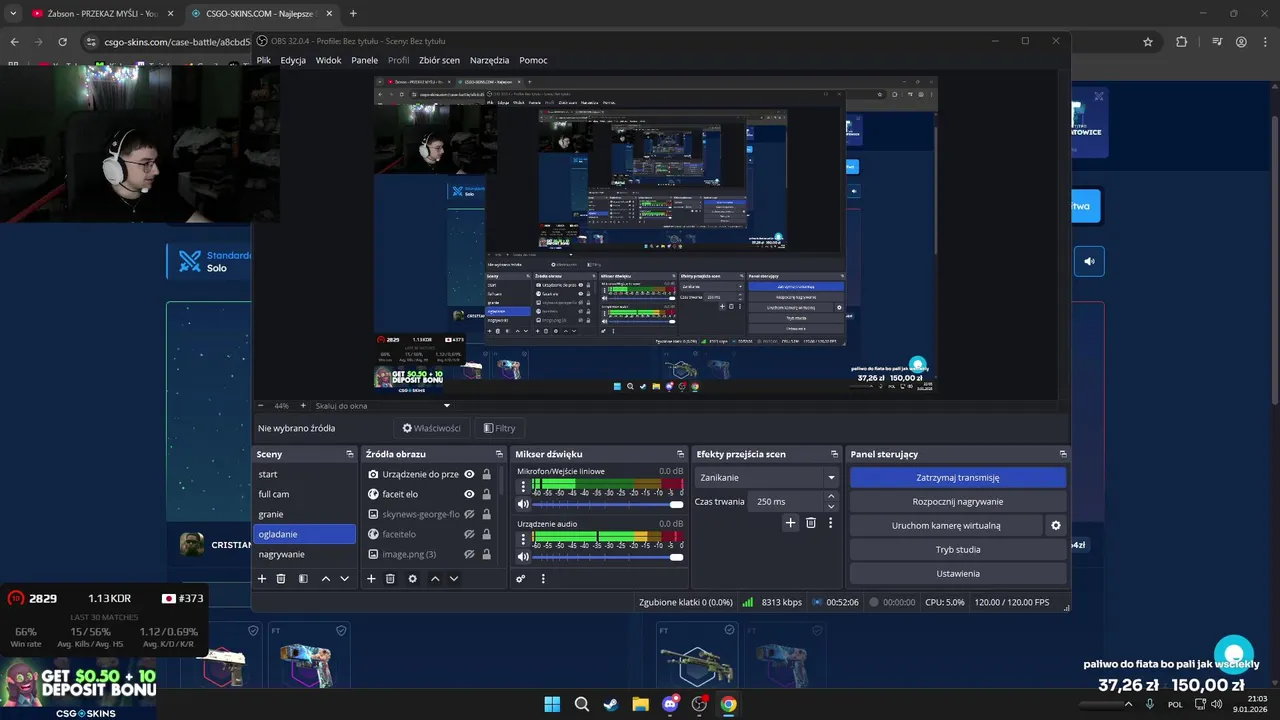Click Rozpocznij nagrywanie button
This screenshot has height=720, width=1280.
[958, 502]
